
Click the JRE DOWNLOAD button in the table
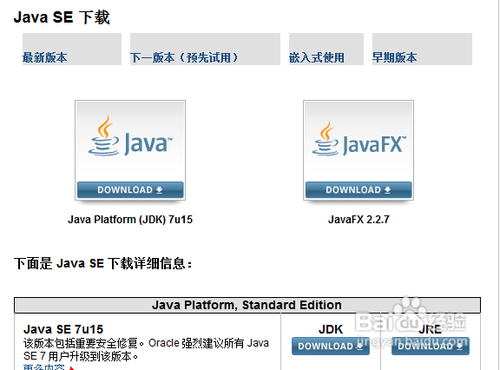tap(430, 346)
